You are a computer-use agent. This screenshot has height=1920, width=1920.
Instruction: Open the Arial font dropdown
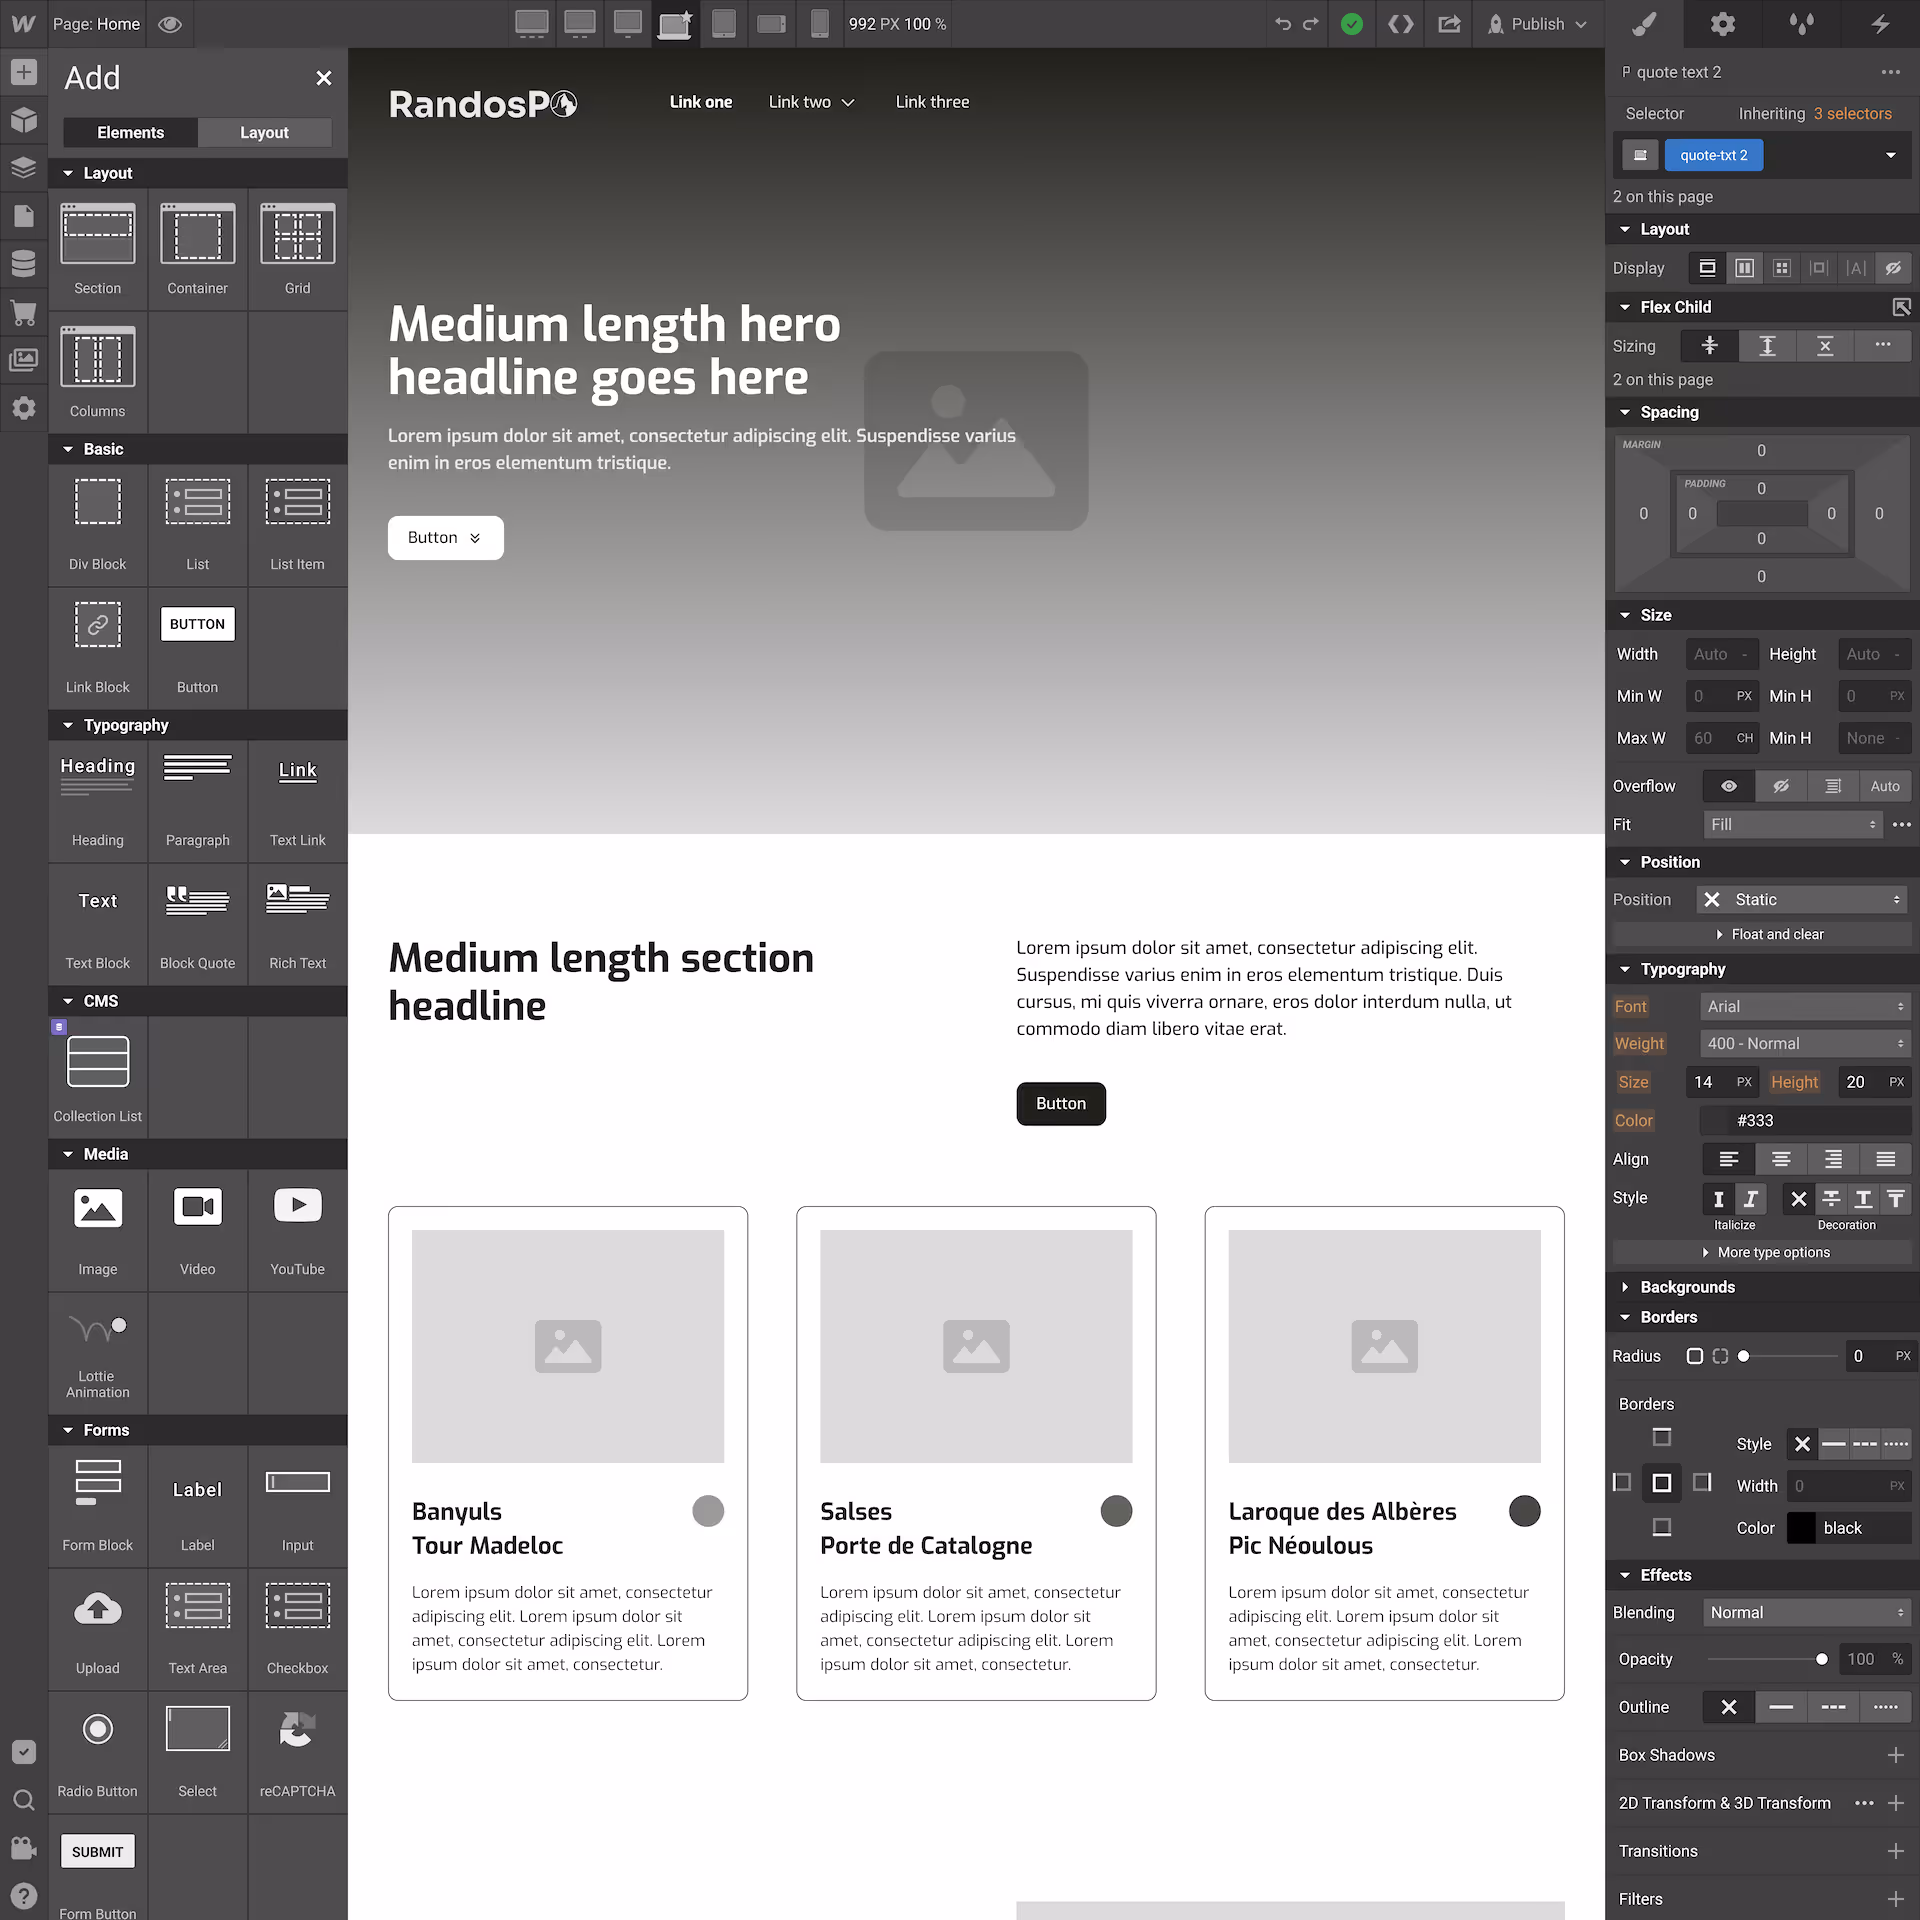tap(1805, 1006)
